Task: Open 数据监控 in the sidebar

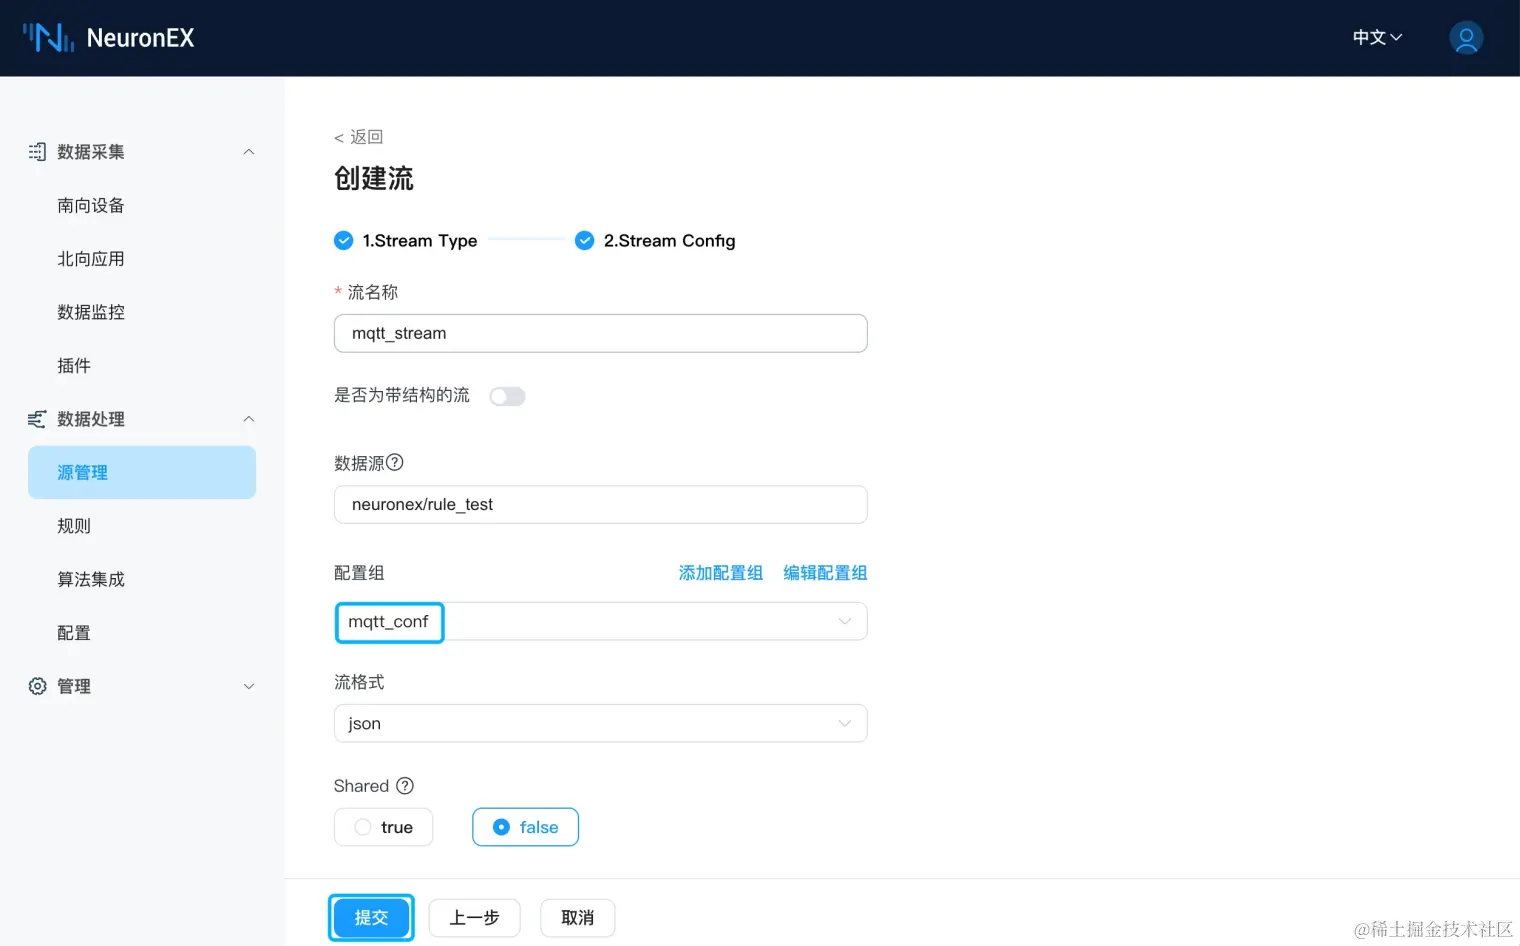Action: tap(91, 312)
